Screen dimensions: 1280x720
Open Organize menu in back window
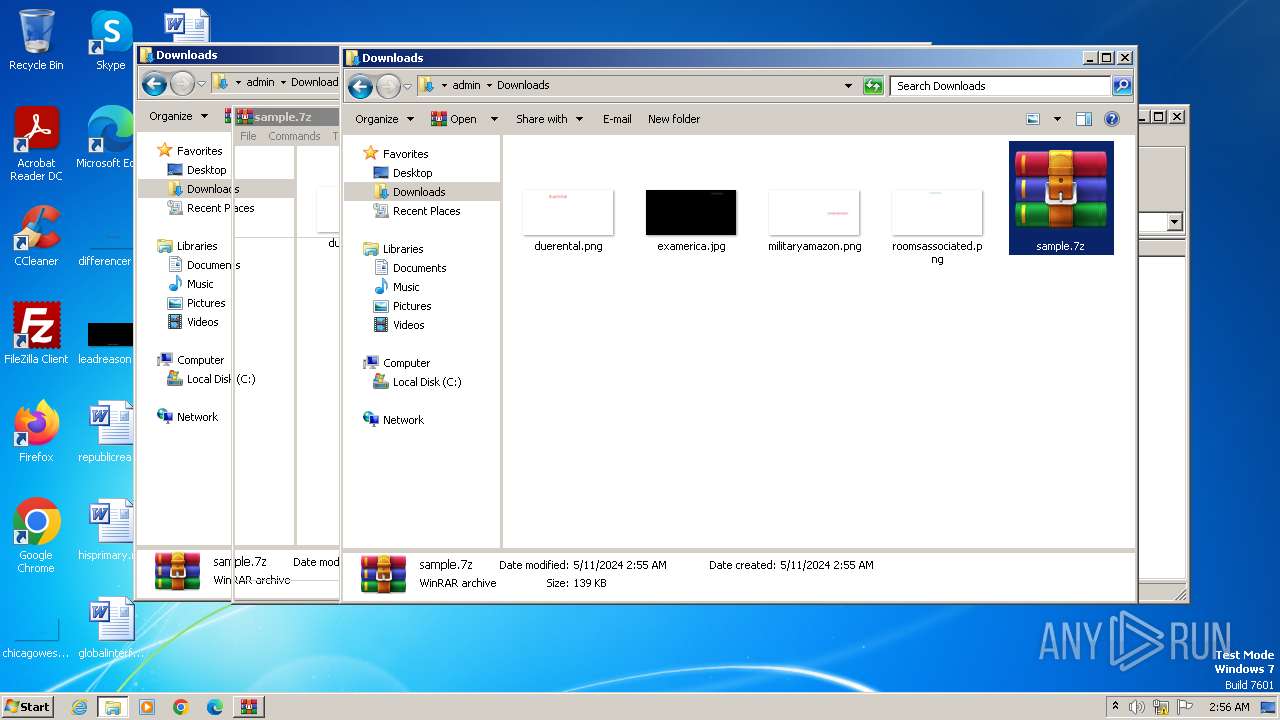point(178,116)
